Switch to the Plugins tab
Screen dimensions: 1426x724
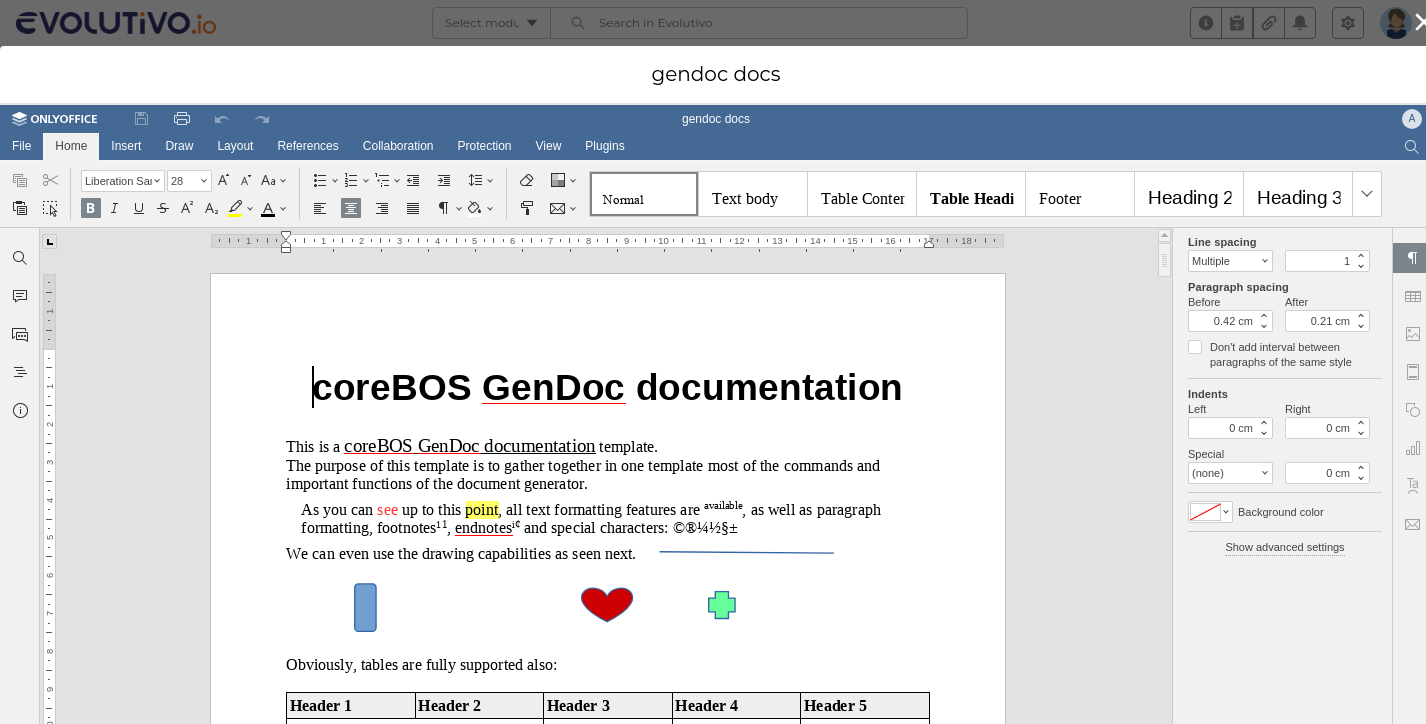tap(605, 146)
